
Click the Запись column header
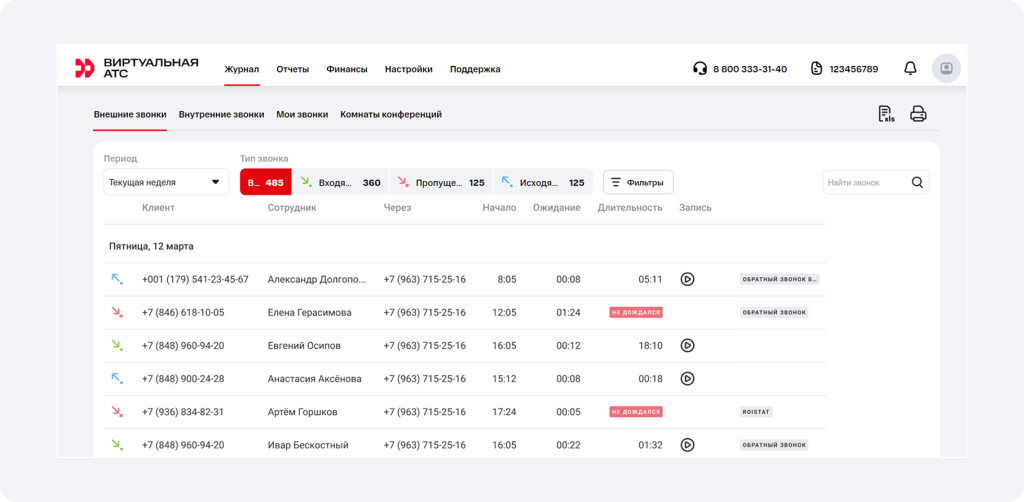click(696, 208)
